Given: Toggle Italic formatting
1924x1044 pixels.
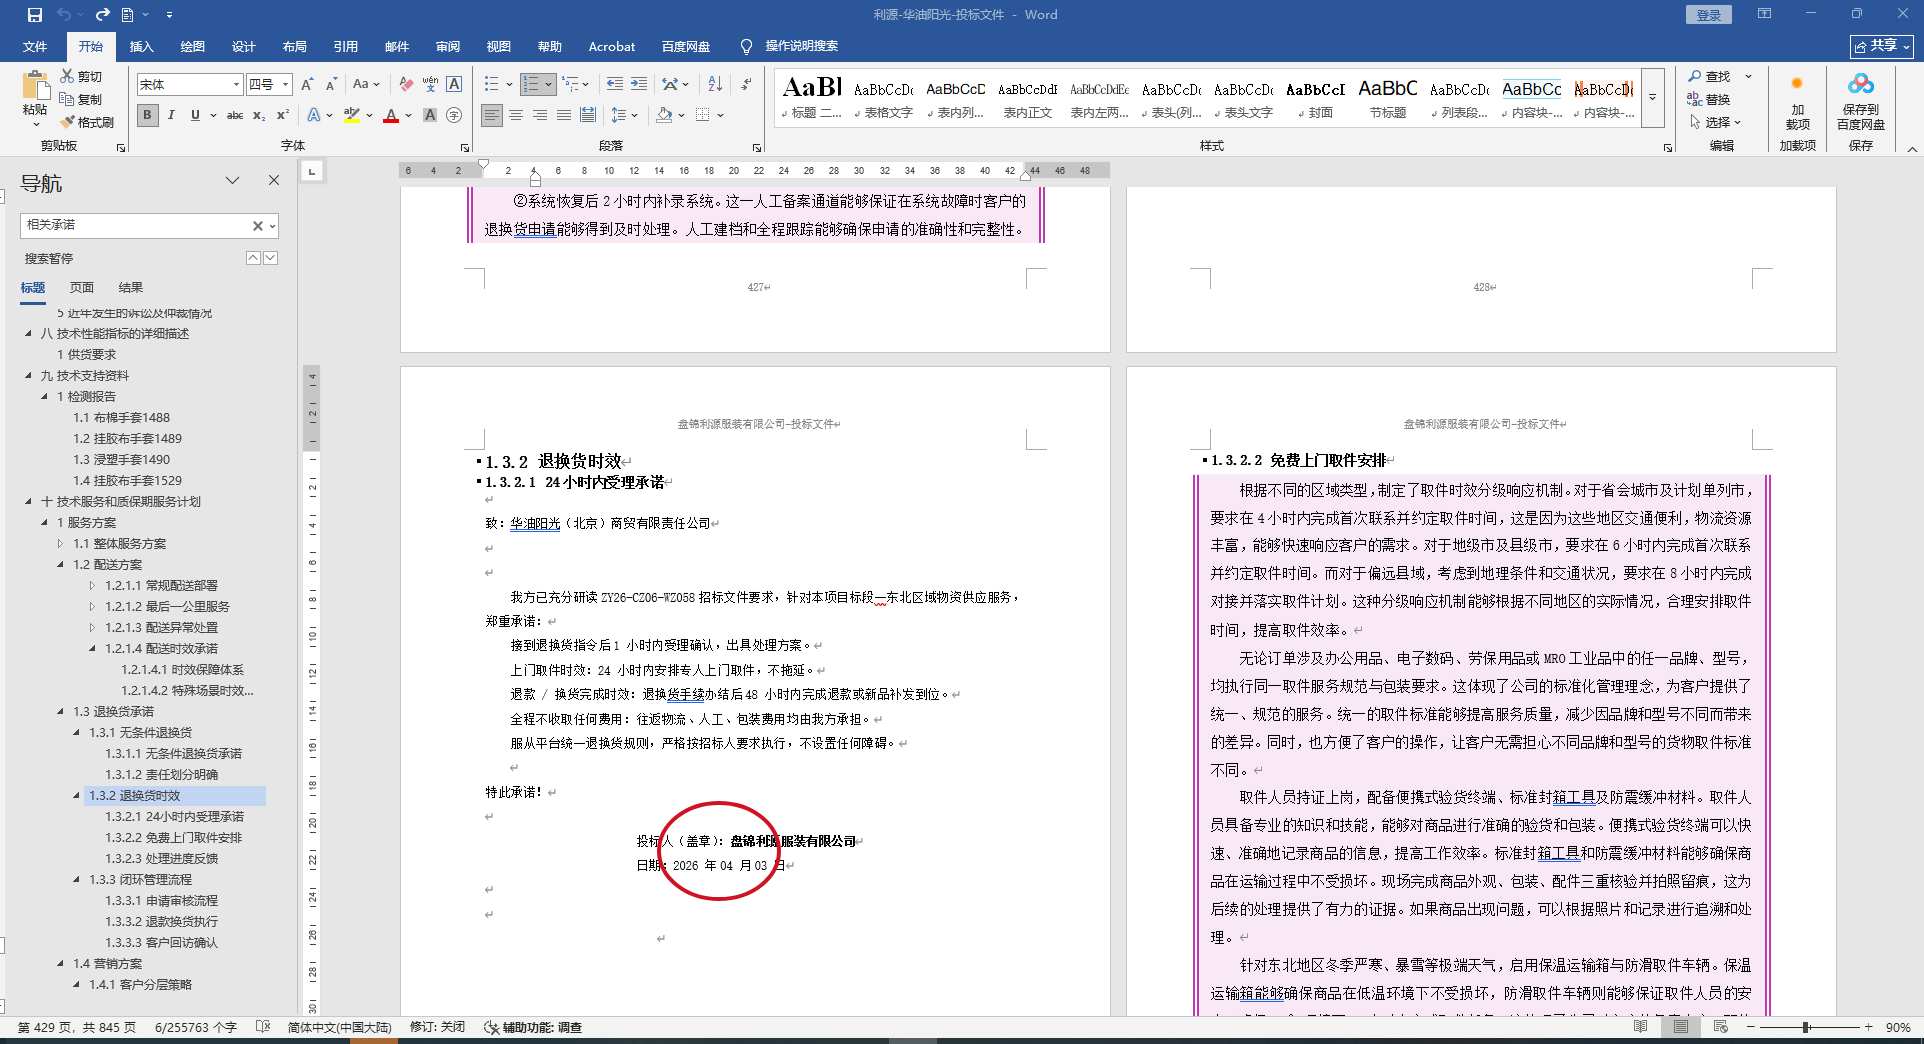Looking at the screenshot, I should [171, 115].
